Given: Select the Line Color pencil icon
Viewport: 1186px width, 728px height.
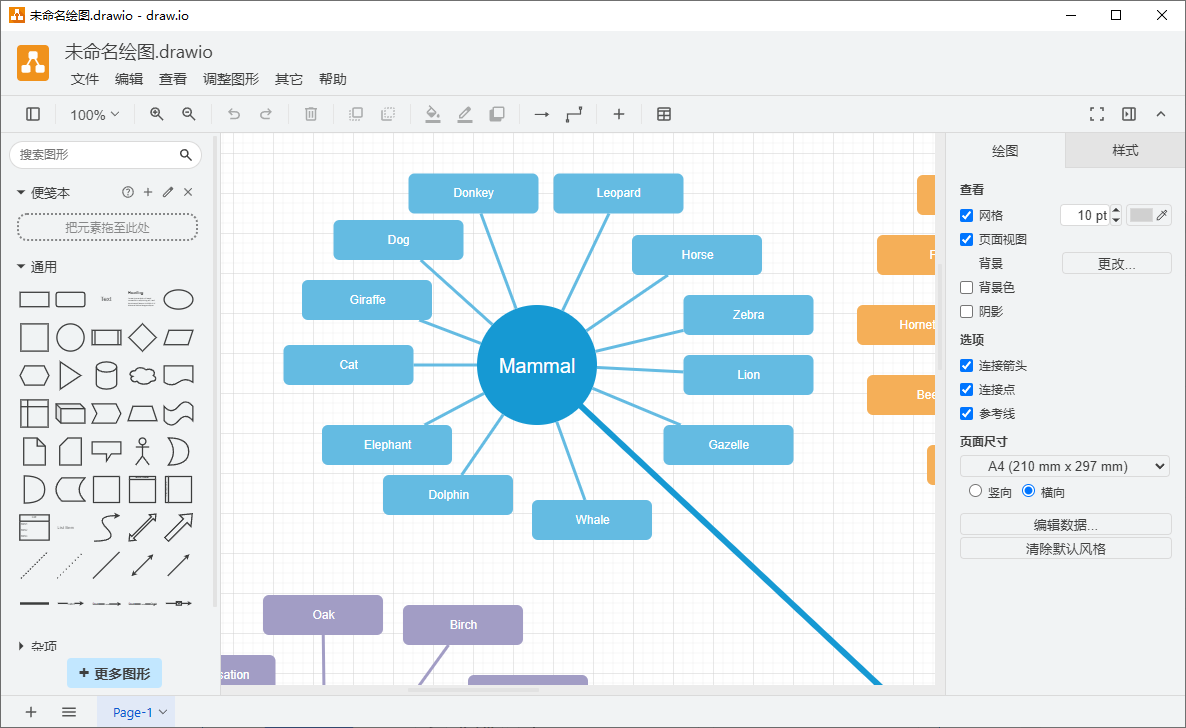Looking at the screenshot, I should tap(464, 114).
